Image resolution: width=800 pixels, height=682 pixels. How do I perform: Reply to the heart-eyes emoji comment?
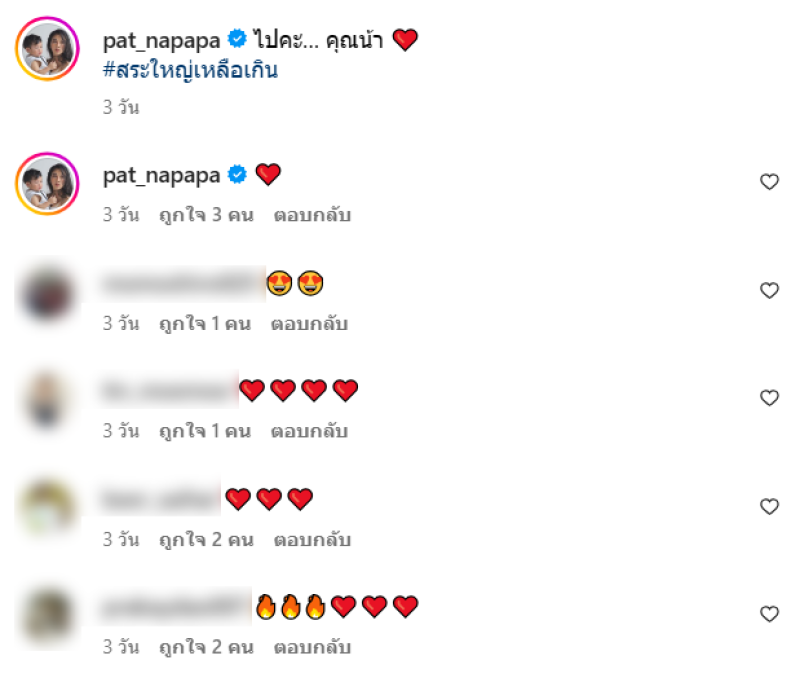(309, 323)
